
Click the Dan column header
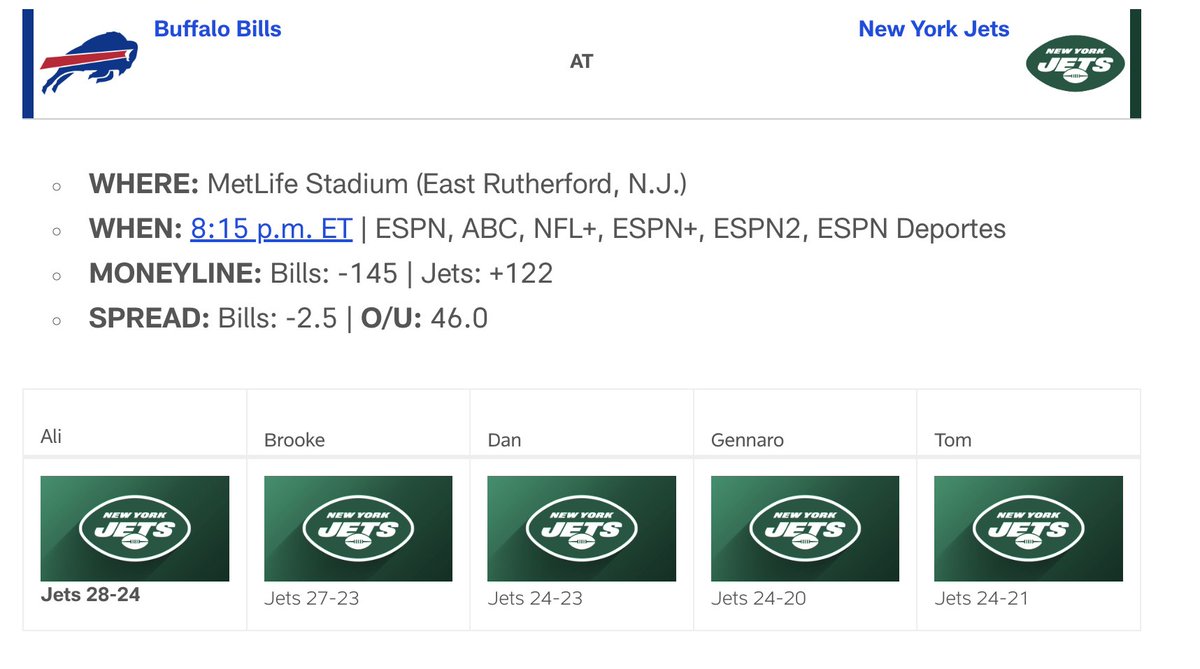(504, 440)
